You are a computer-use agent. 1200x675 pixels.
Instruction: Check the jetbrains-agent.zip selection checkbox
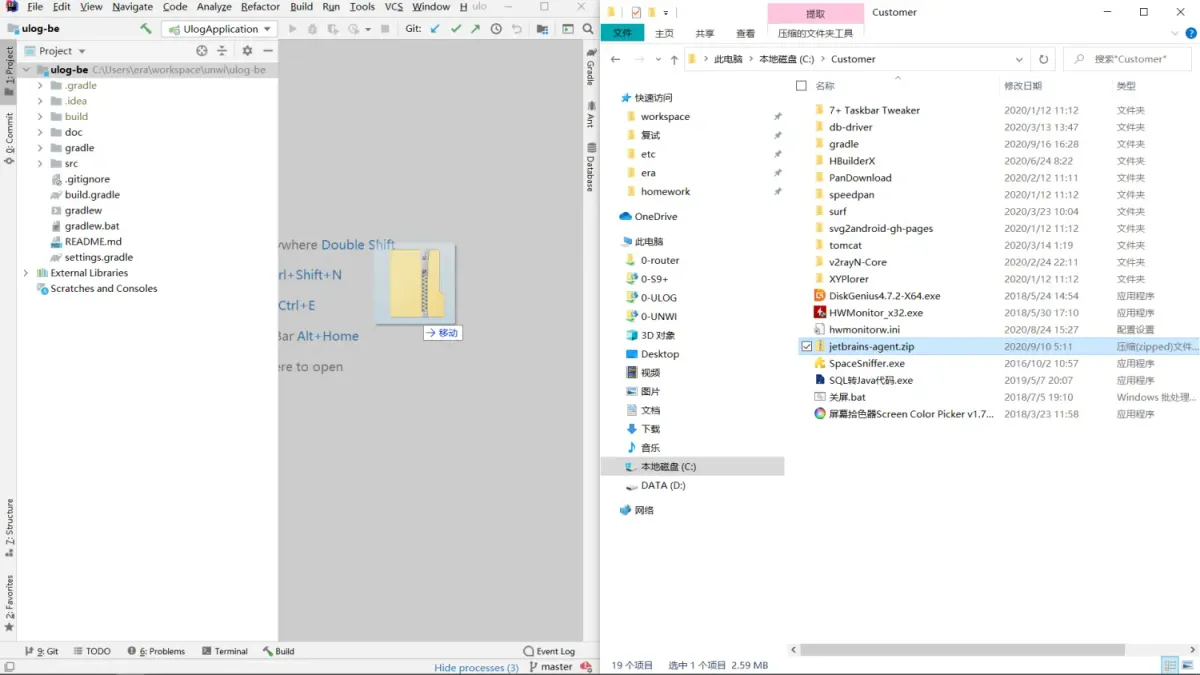pos(805,346)
